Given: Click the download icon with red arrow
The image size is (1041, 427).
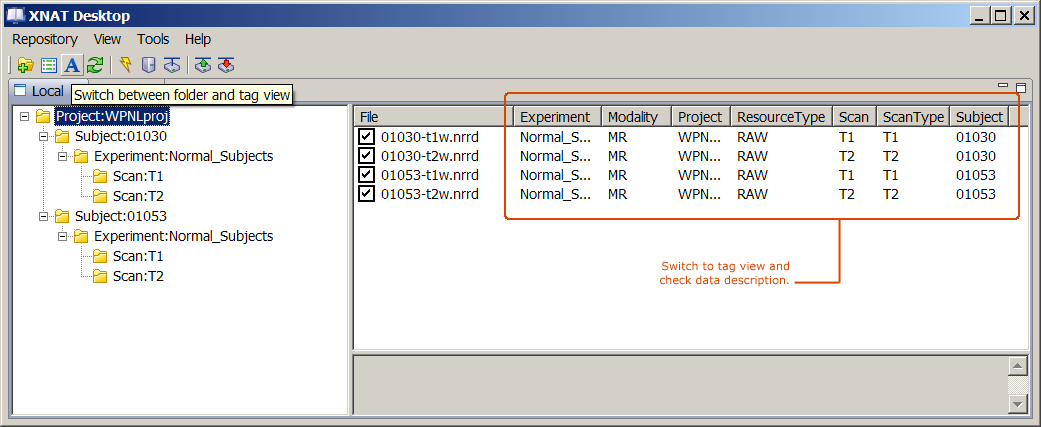Looking at the screenshot, I should pos(226,65).
